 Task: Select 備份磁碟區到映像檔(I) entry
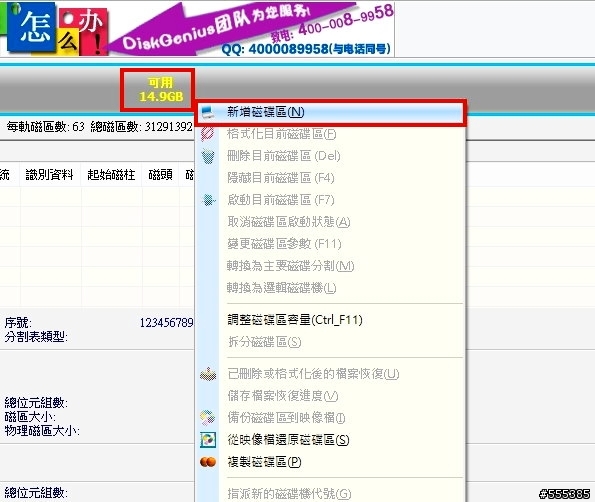pyautogui.click(x=286, y=418)
